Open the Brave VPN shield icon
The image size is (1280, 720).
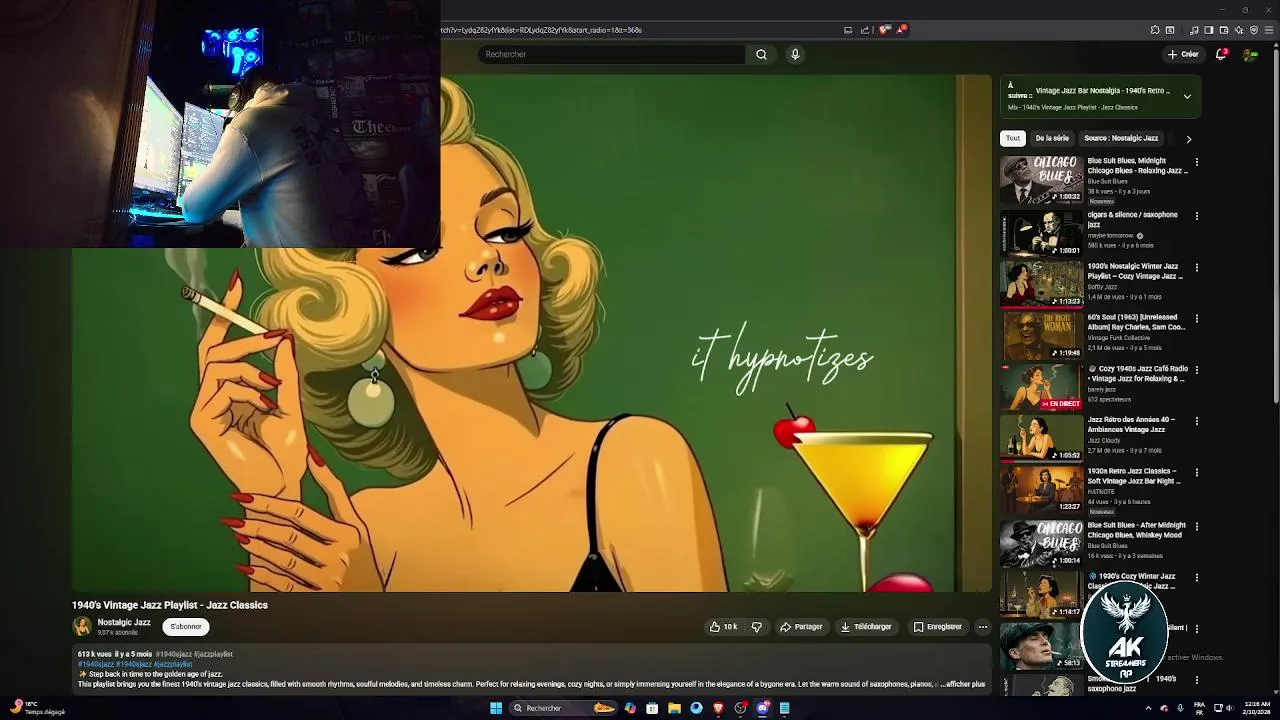tap(1254, 30)
